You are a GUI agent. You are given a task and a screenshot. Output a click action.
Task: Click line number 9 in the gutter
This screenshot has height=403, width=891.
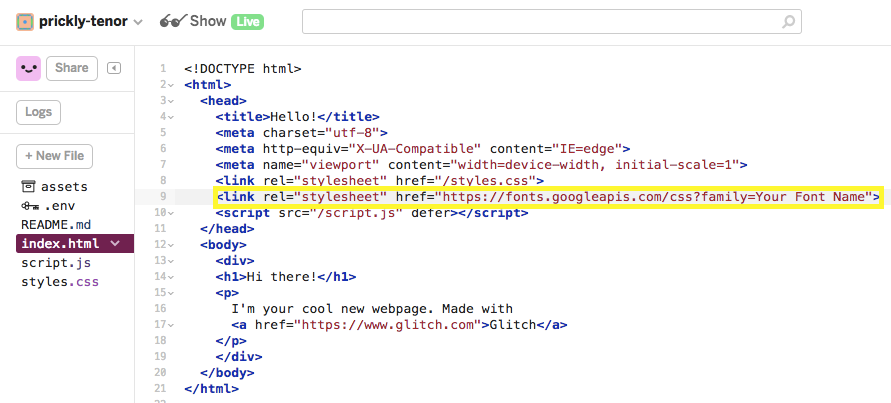tap(163, 197)
